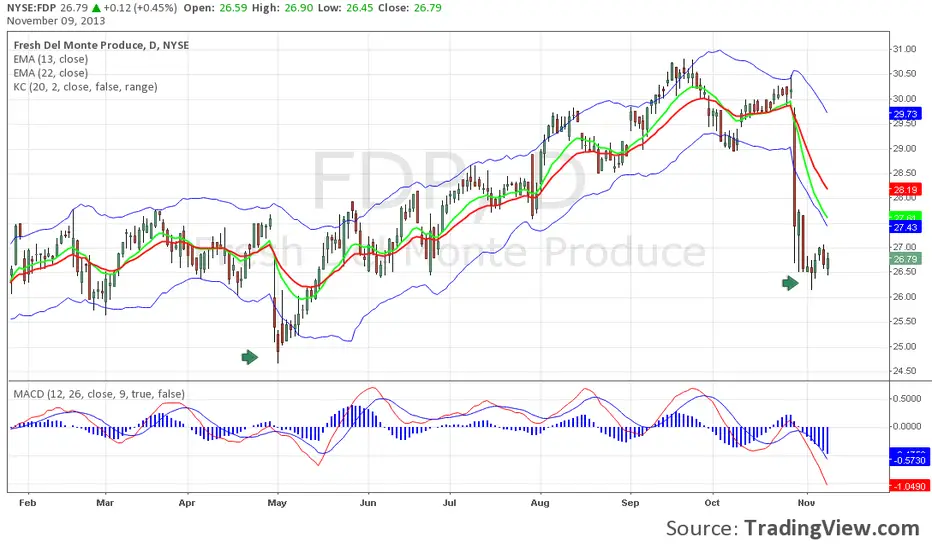Click the NYSE:FDP ticker symbol in the header
This screenshot has width=932, height=550.
[x=32, y=8]
